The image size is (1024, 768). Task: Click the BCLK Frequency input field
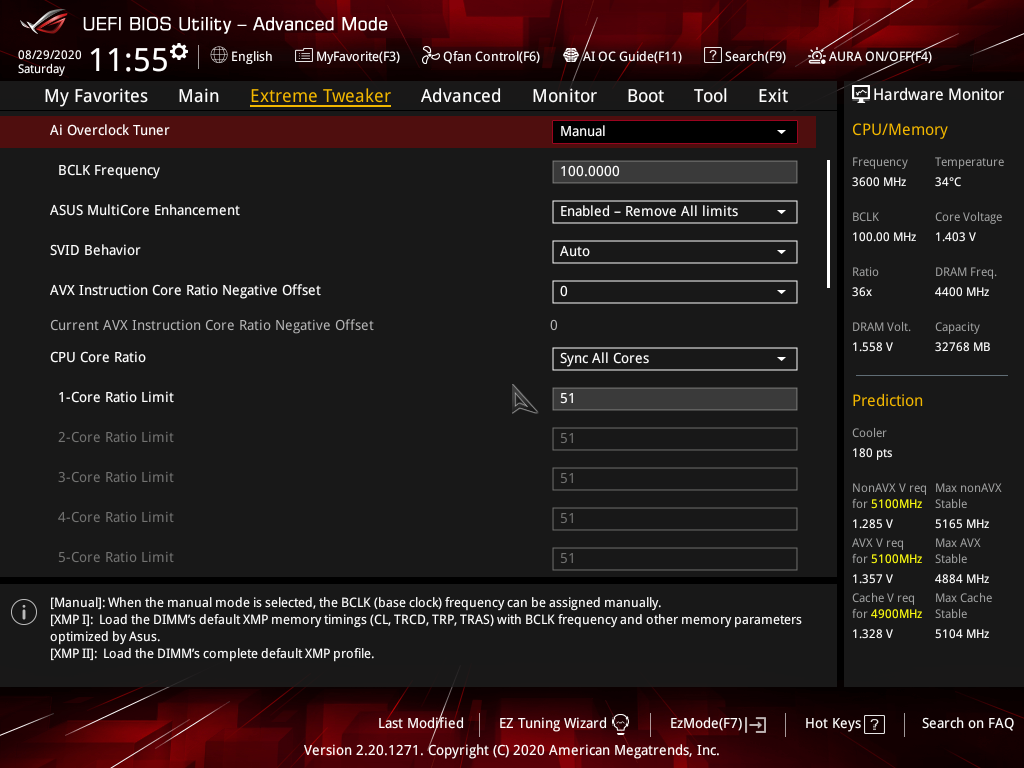tap(675, 172)
